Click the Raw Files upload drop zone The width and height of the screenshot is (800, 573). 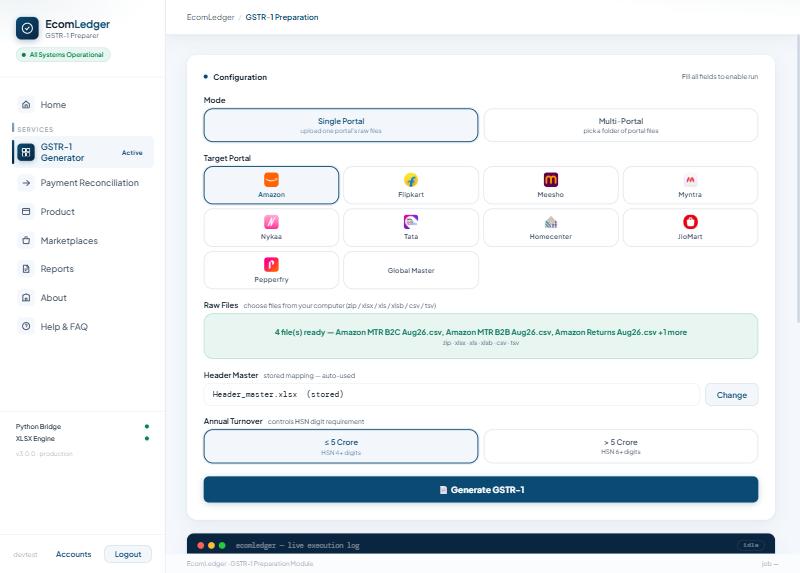(x=481, y=336)
